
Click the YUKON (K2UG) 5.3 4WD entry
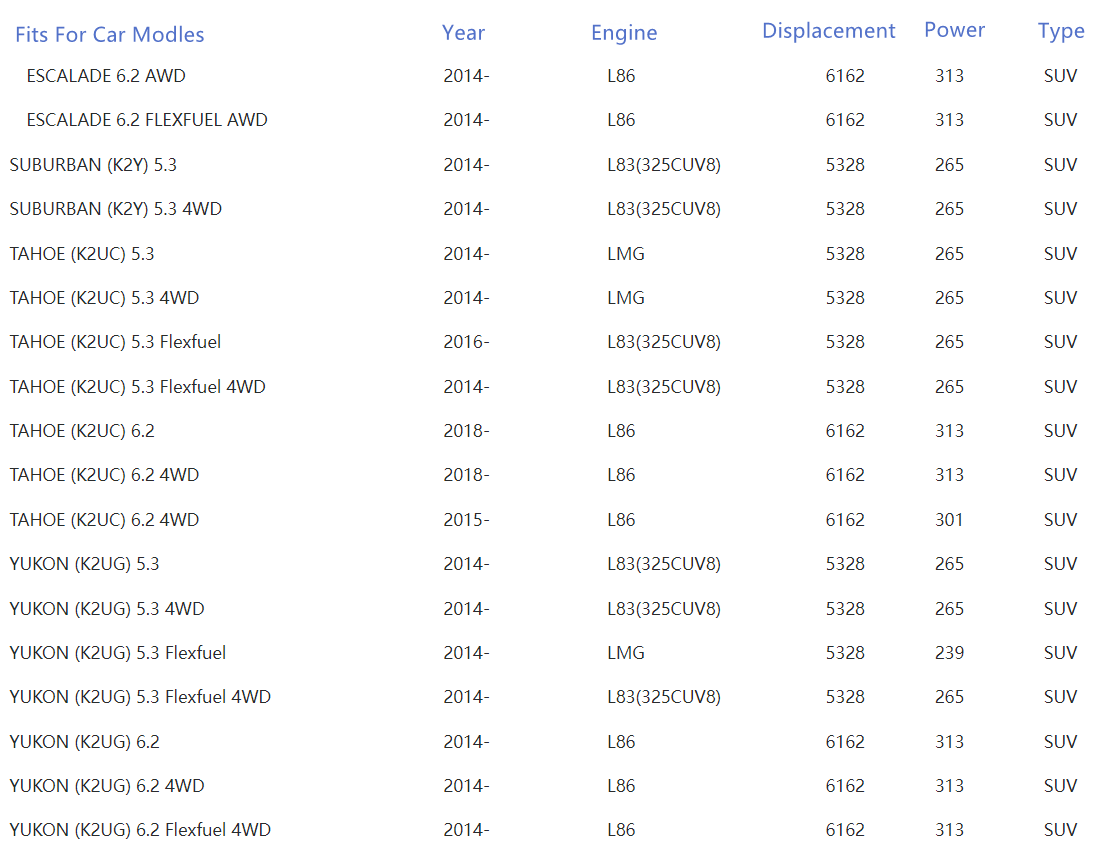pos(107,609)
